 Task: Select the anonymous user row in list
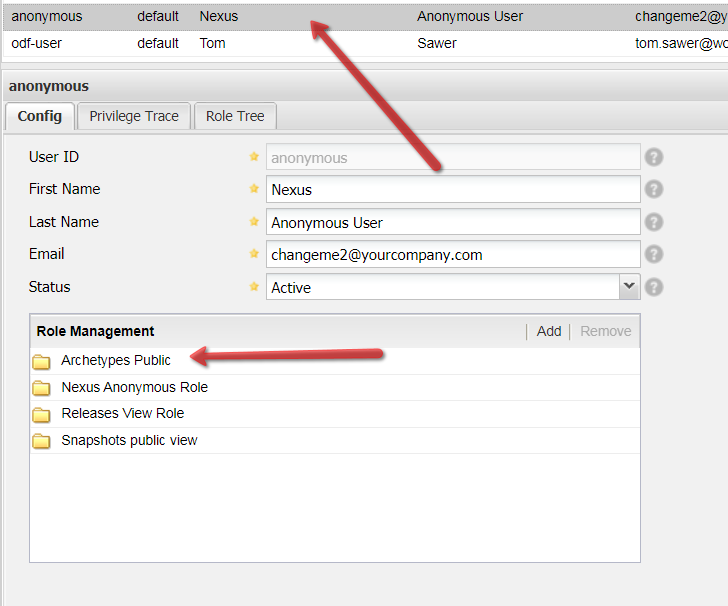tap(365, 17)
